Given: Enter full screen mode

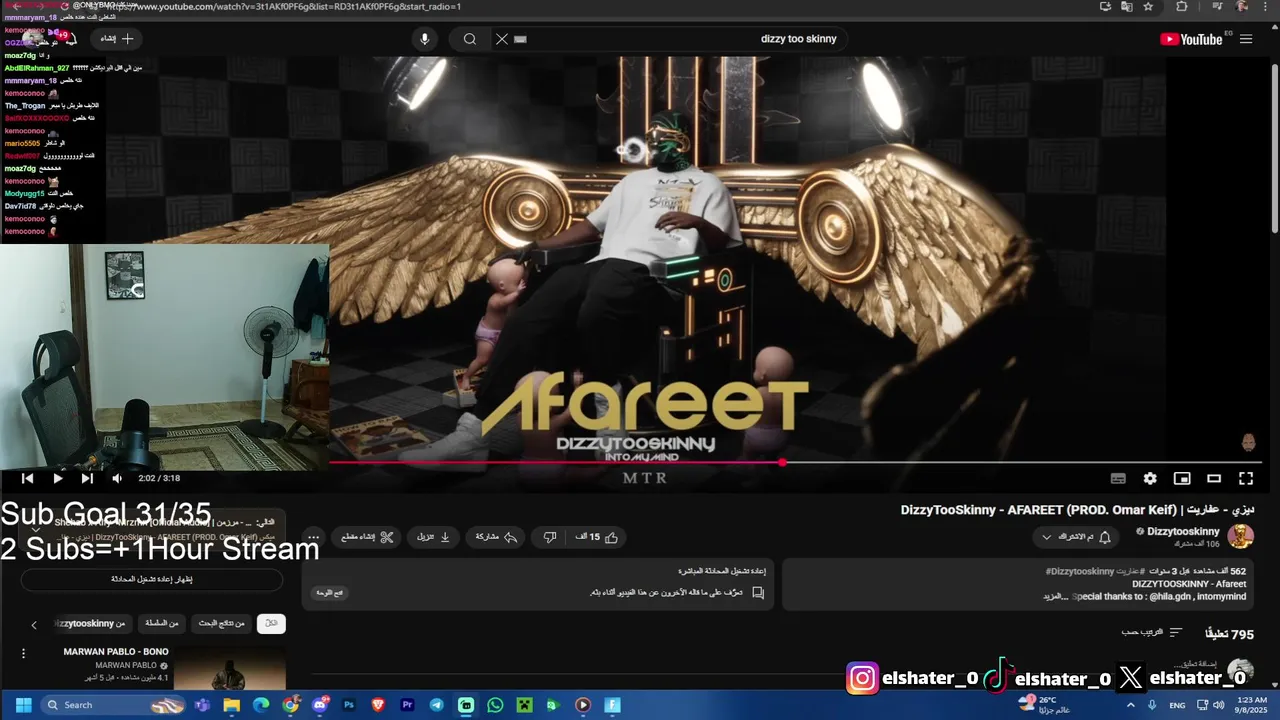Looking at the screenshot, I should (1246, 479).
